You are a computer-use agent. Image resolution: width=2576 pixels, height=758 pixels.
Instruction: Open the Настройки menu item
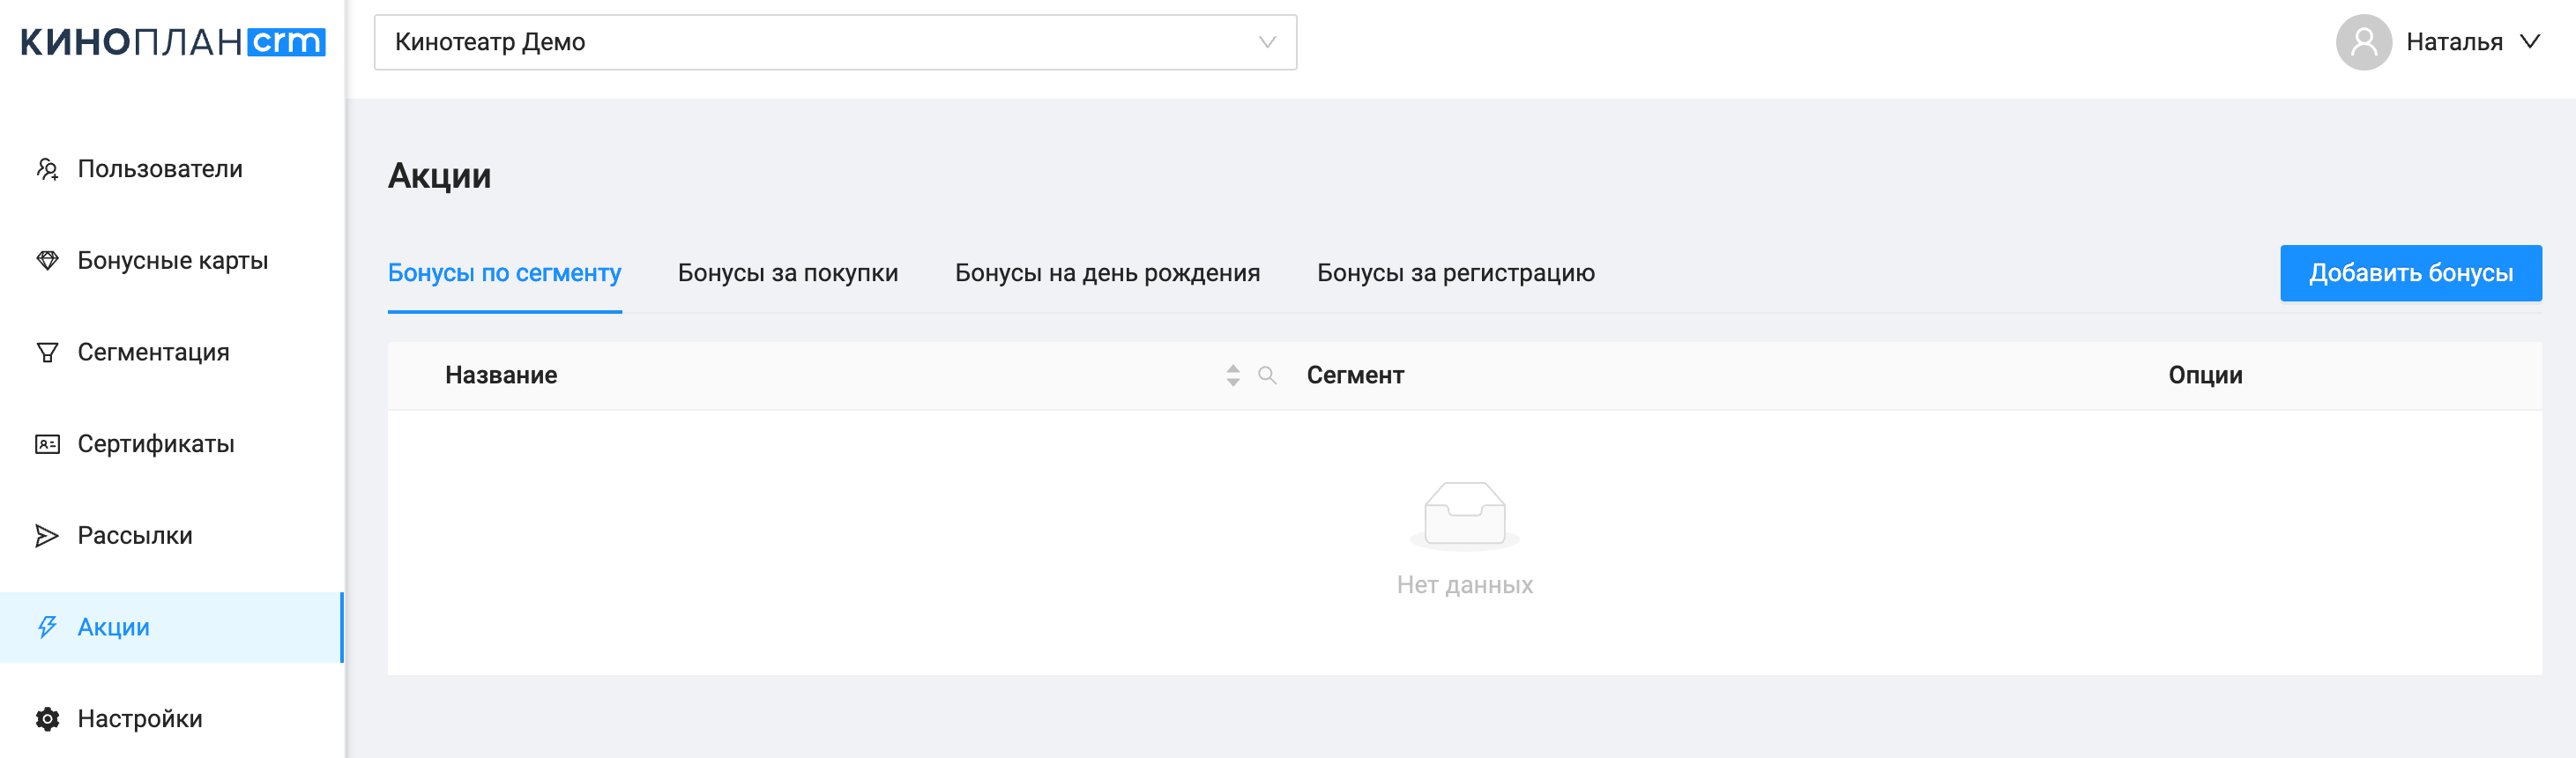(x=171, y=719)
